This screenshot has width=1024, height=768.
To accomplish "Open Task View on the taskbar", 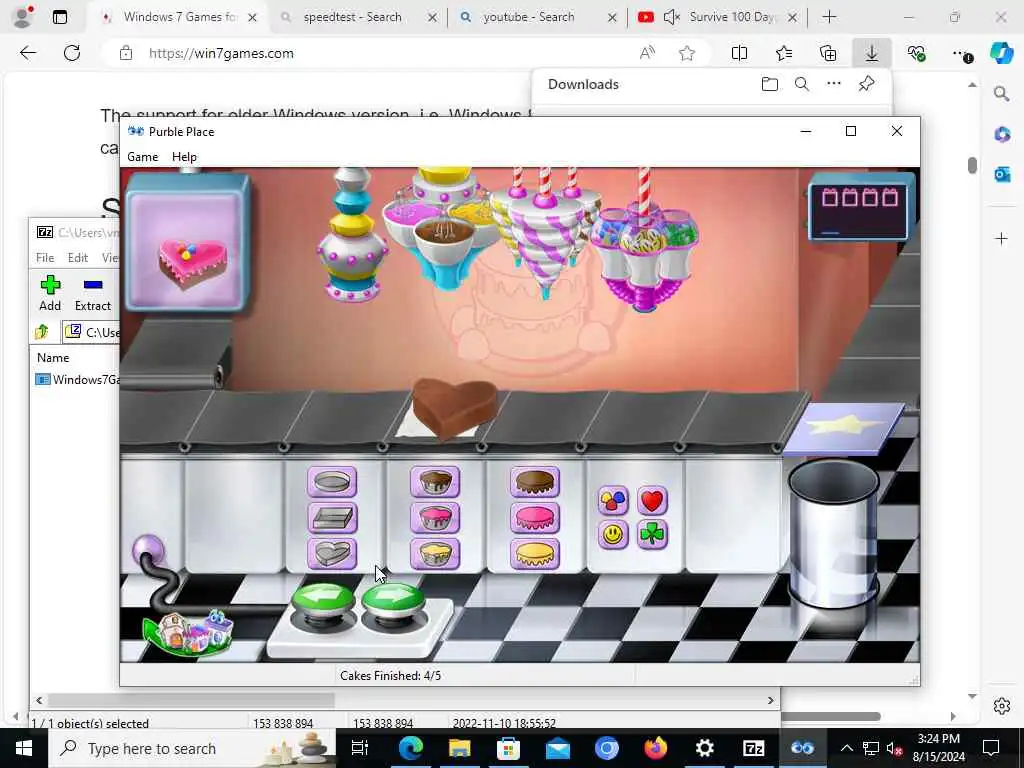I will (x=360, y=748).
